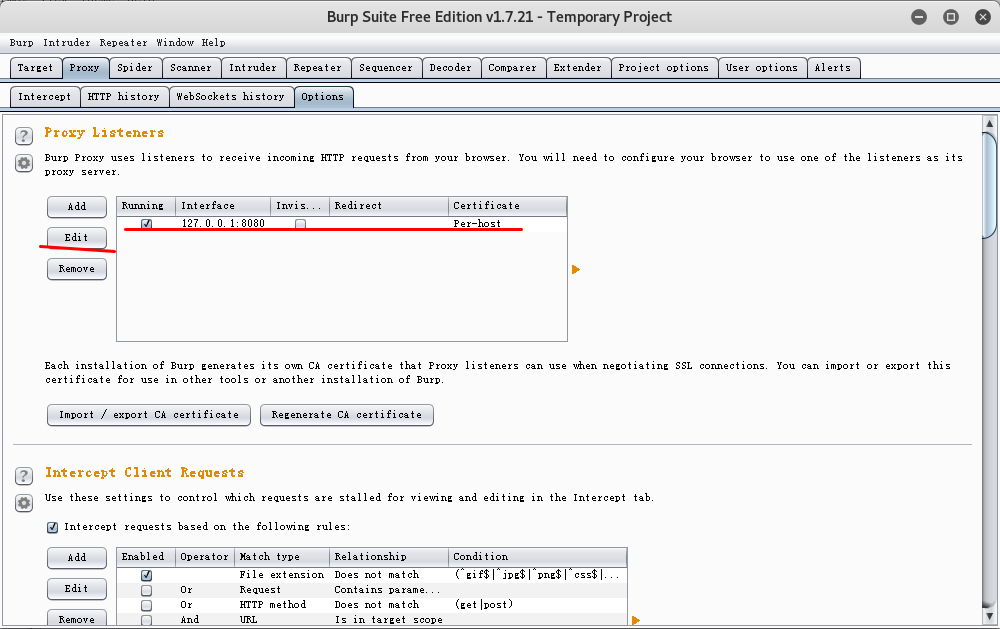Toggle Running checkbox for 127.0.0.1:8080 listener

[147, 224]
